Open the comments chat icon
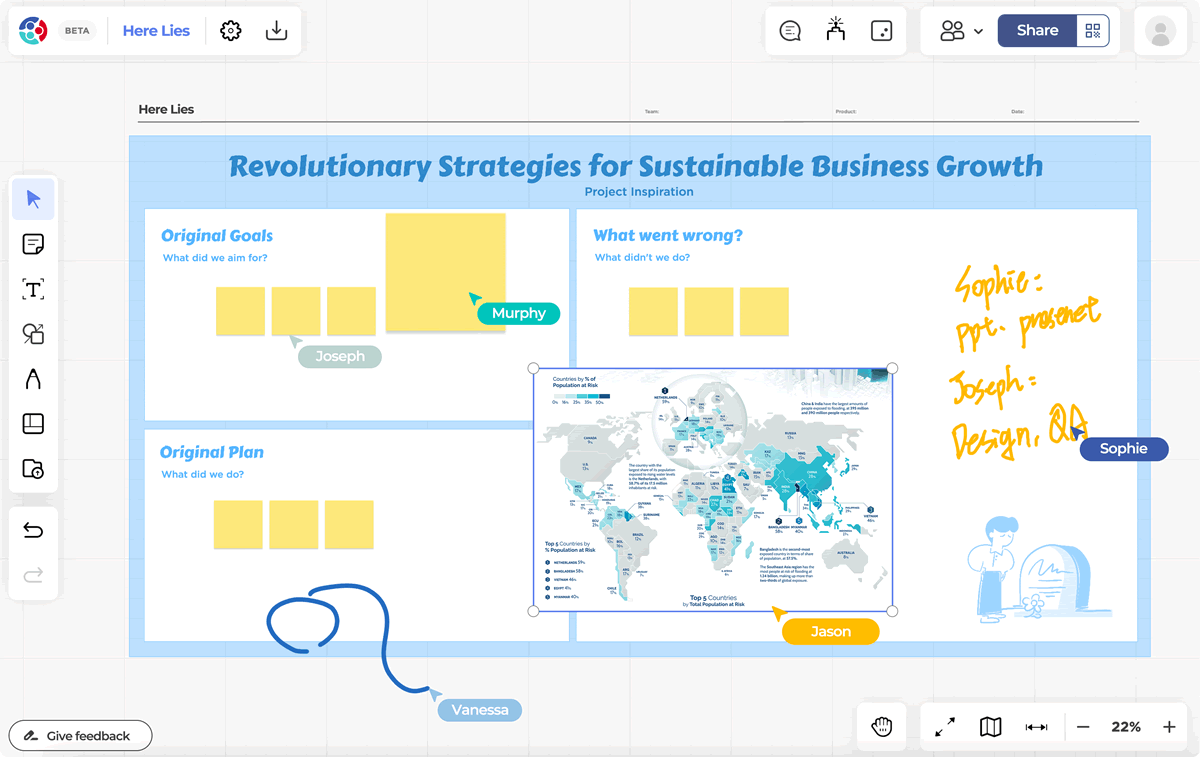This screenshot has width=1200, height=757. (x=790, y=31)
